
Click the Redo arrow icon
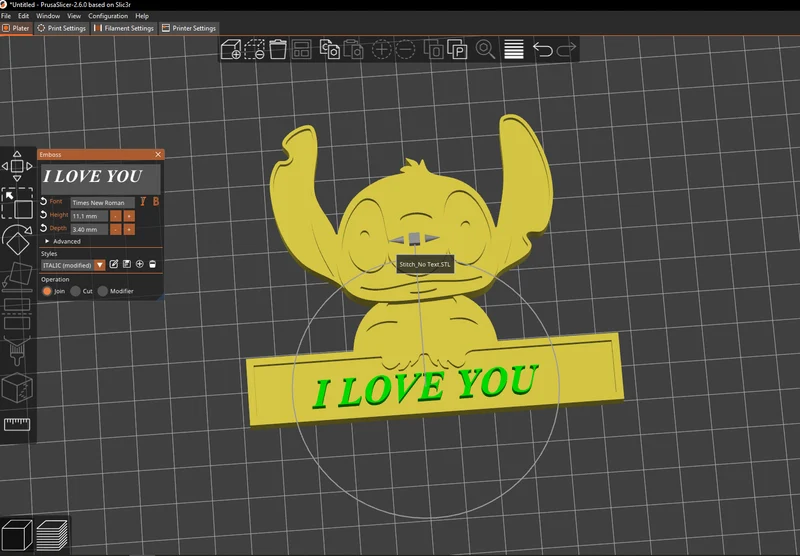tap(566, 49)
